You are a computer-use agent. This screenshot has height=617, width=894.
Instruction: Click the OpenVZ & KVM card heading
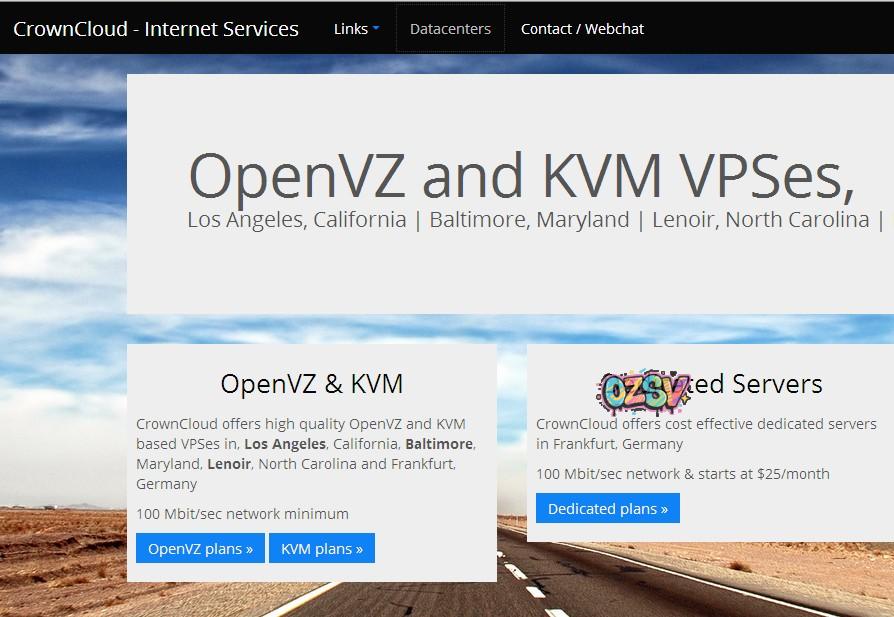point(312,384)
